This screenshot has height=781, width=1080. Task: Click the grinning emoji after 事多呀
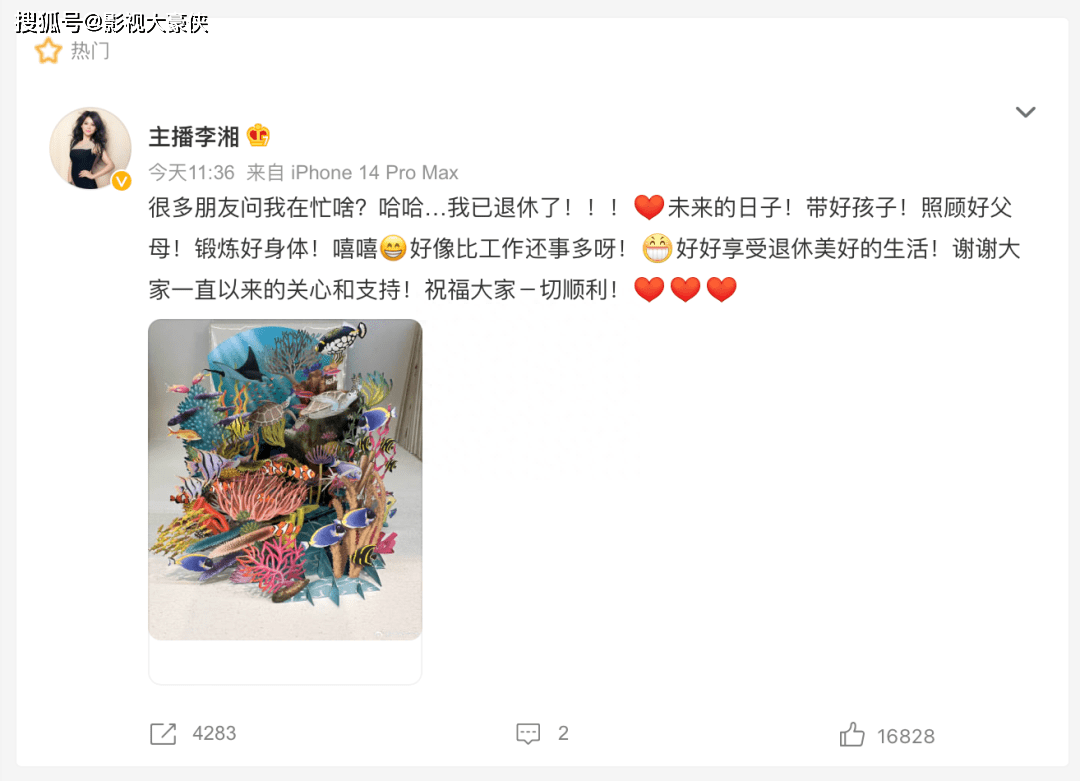click(656, 249)
